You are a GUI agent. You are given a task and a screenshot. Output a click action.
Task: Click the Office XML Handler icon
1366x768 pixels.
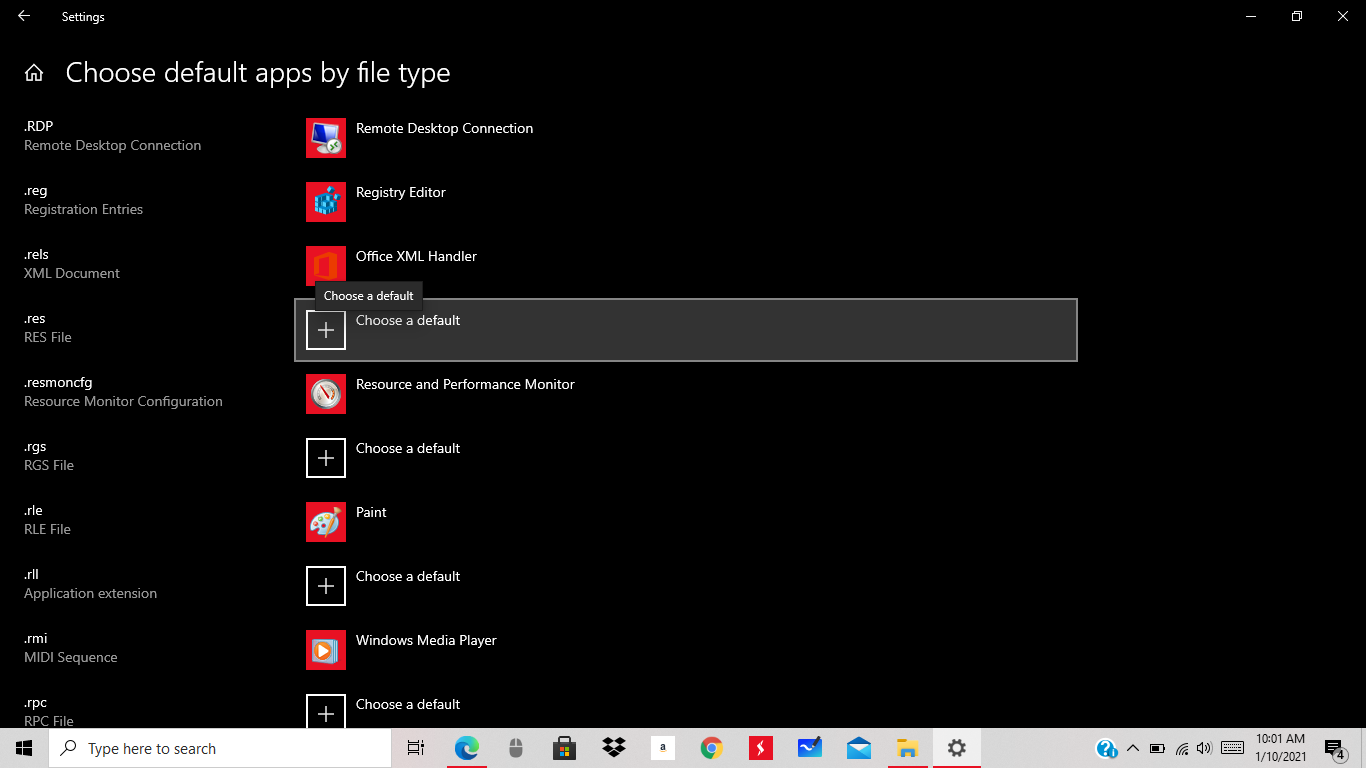[x=326, y=266]
